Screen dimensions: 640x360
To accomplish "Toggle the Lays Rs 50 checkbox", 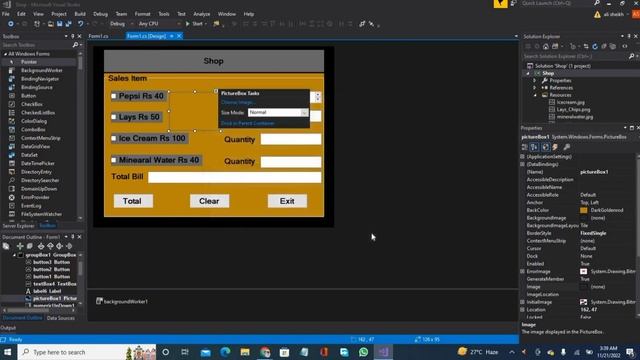I will pyautogui.click(x=114, y=117).
